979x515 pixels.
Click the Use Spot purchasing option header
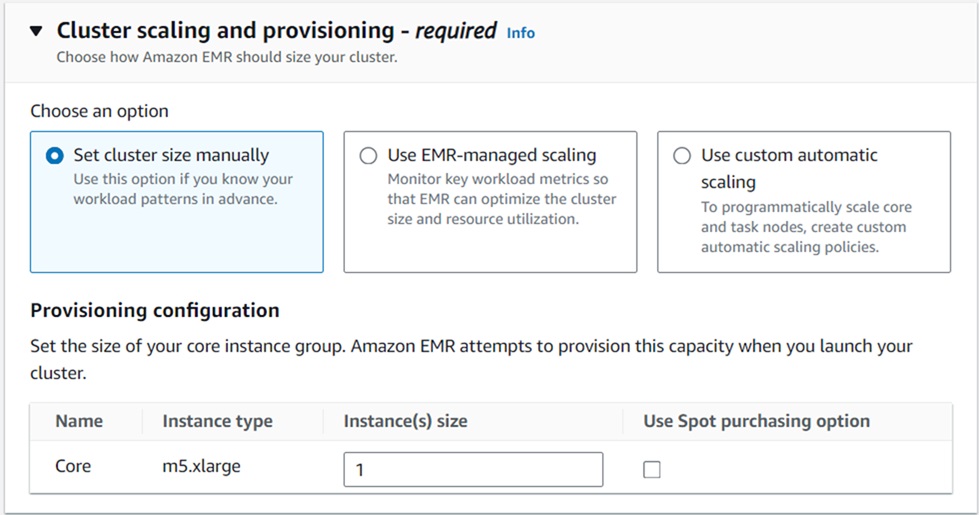(756, 421)
